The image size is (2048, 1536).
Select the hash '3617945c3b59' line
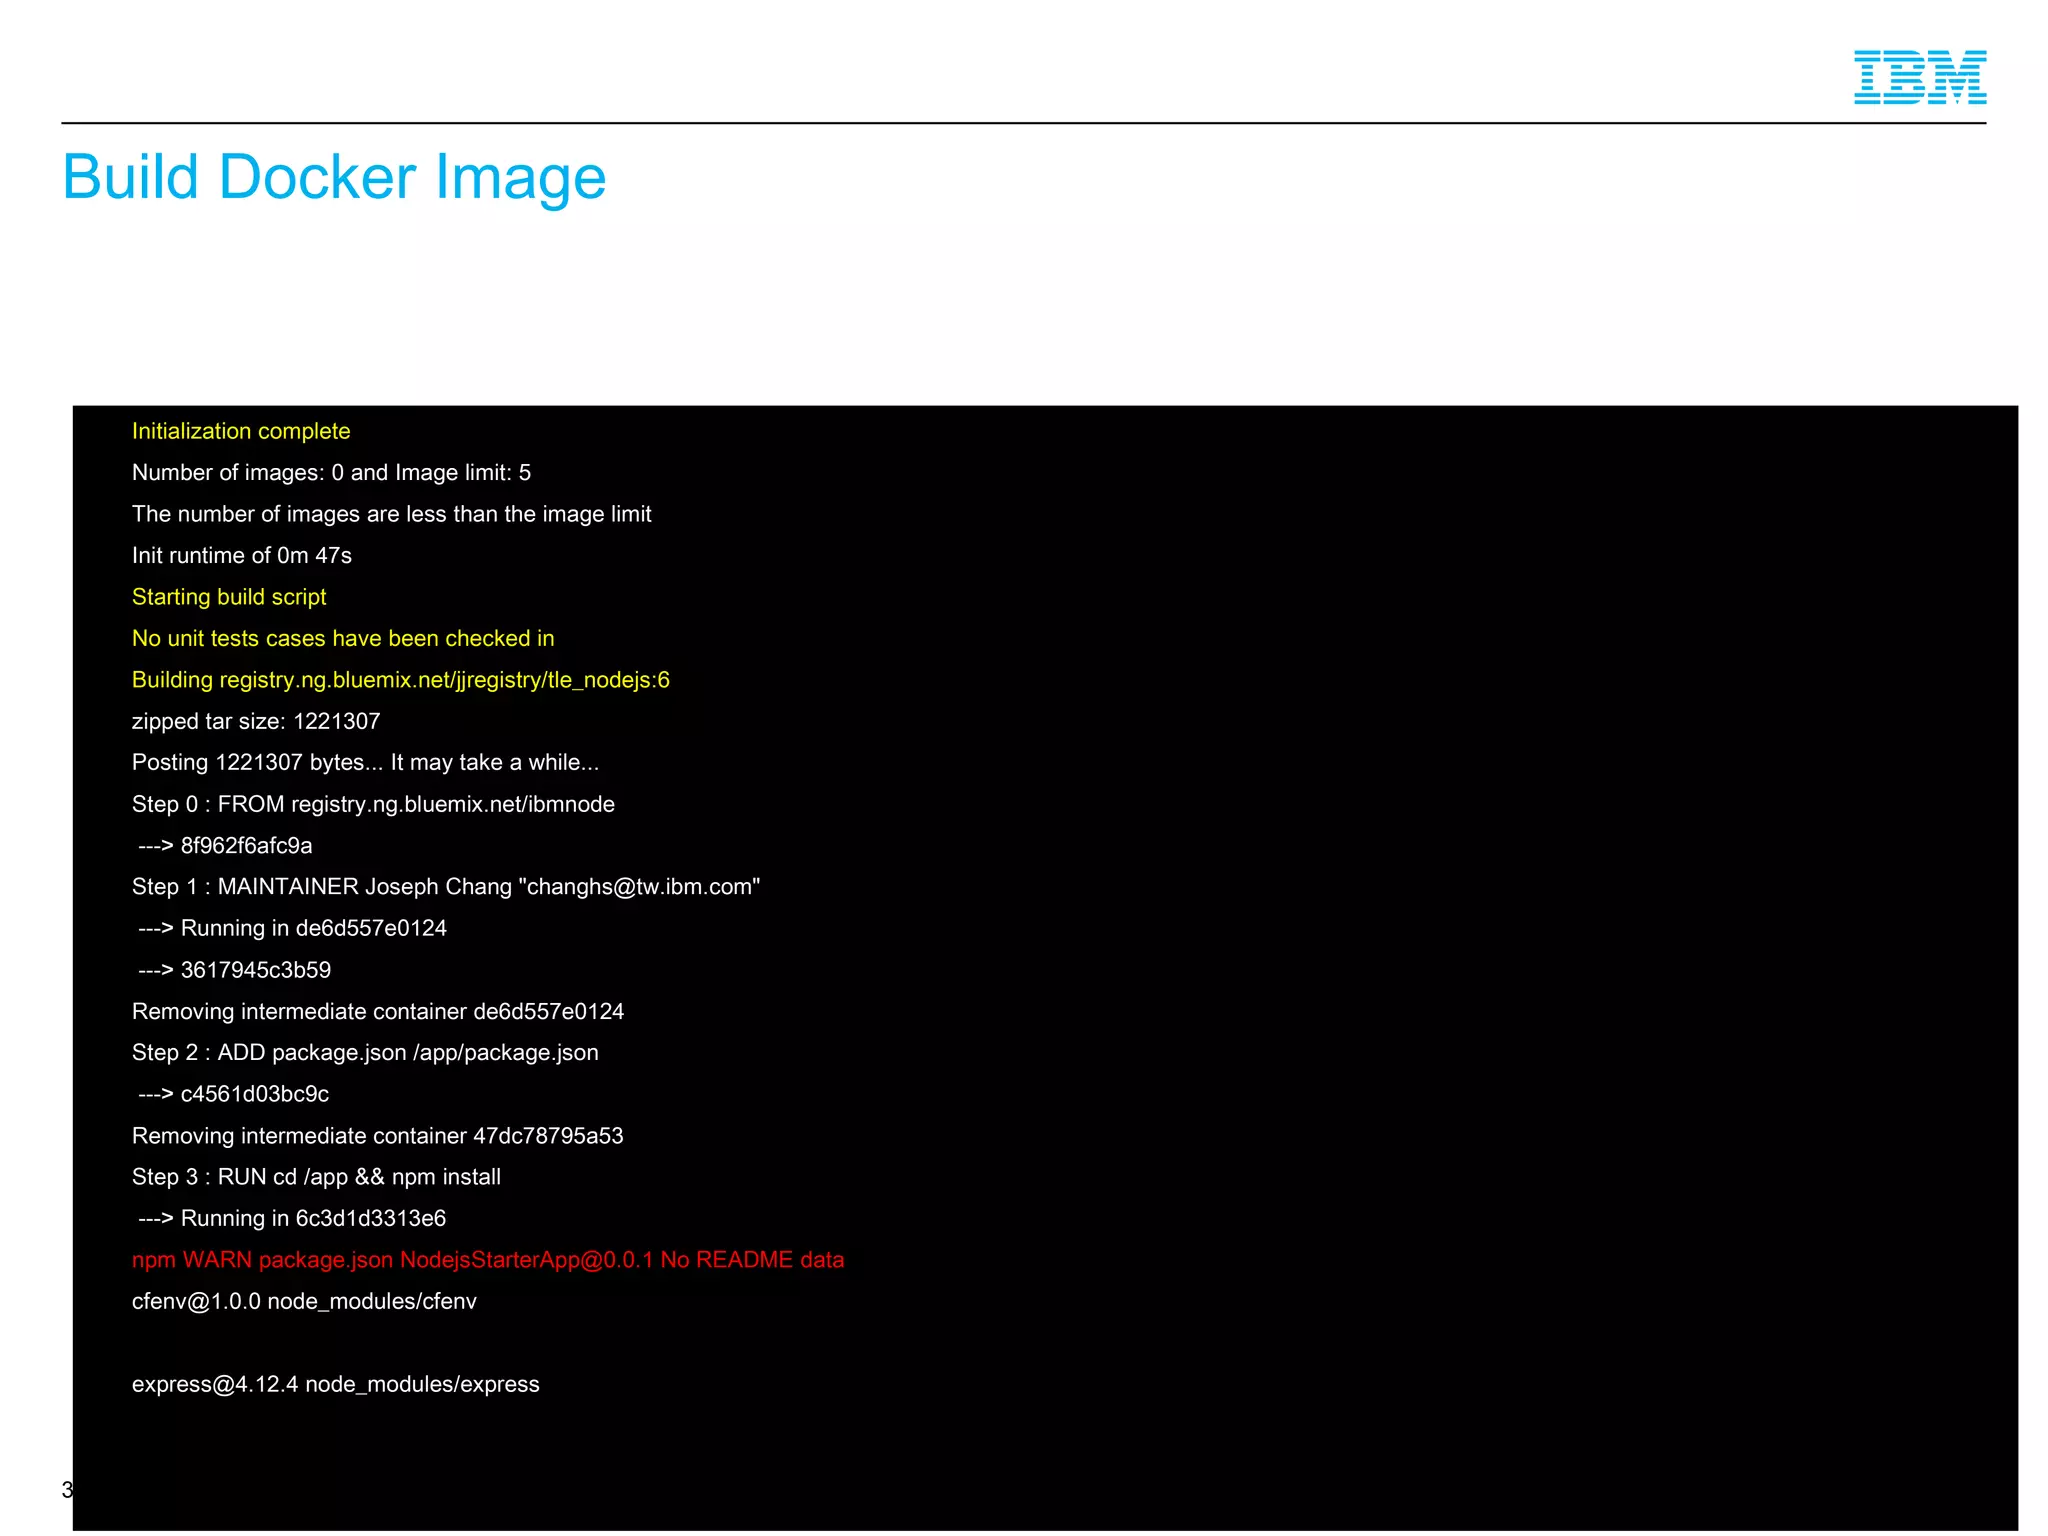tap(234, 970)
